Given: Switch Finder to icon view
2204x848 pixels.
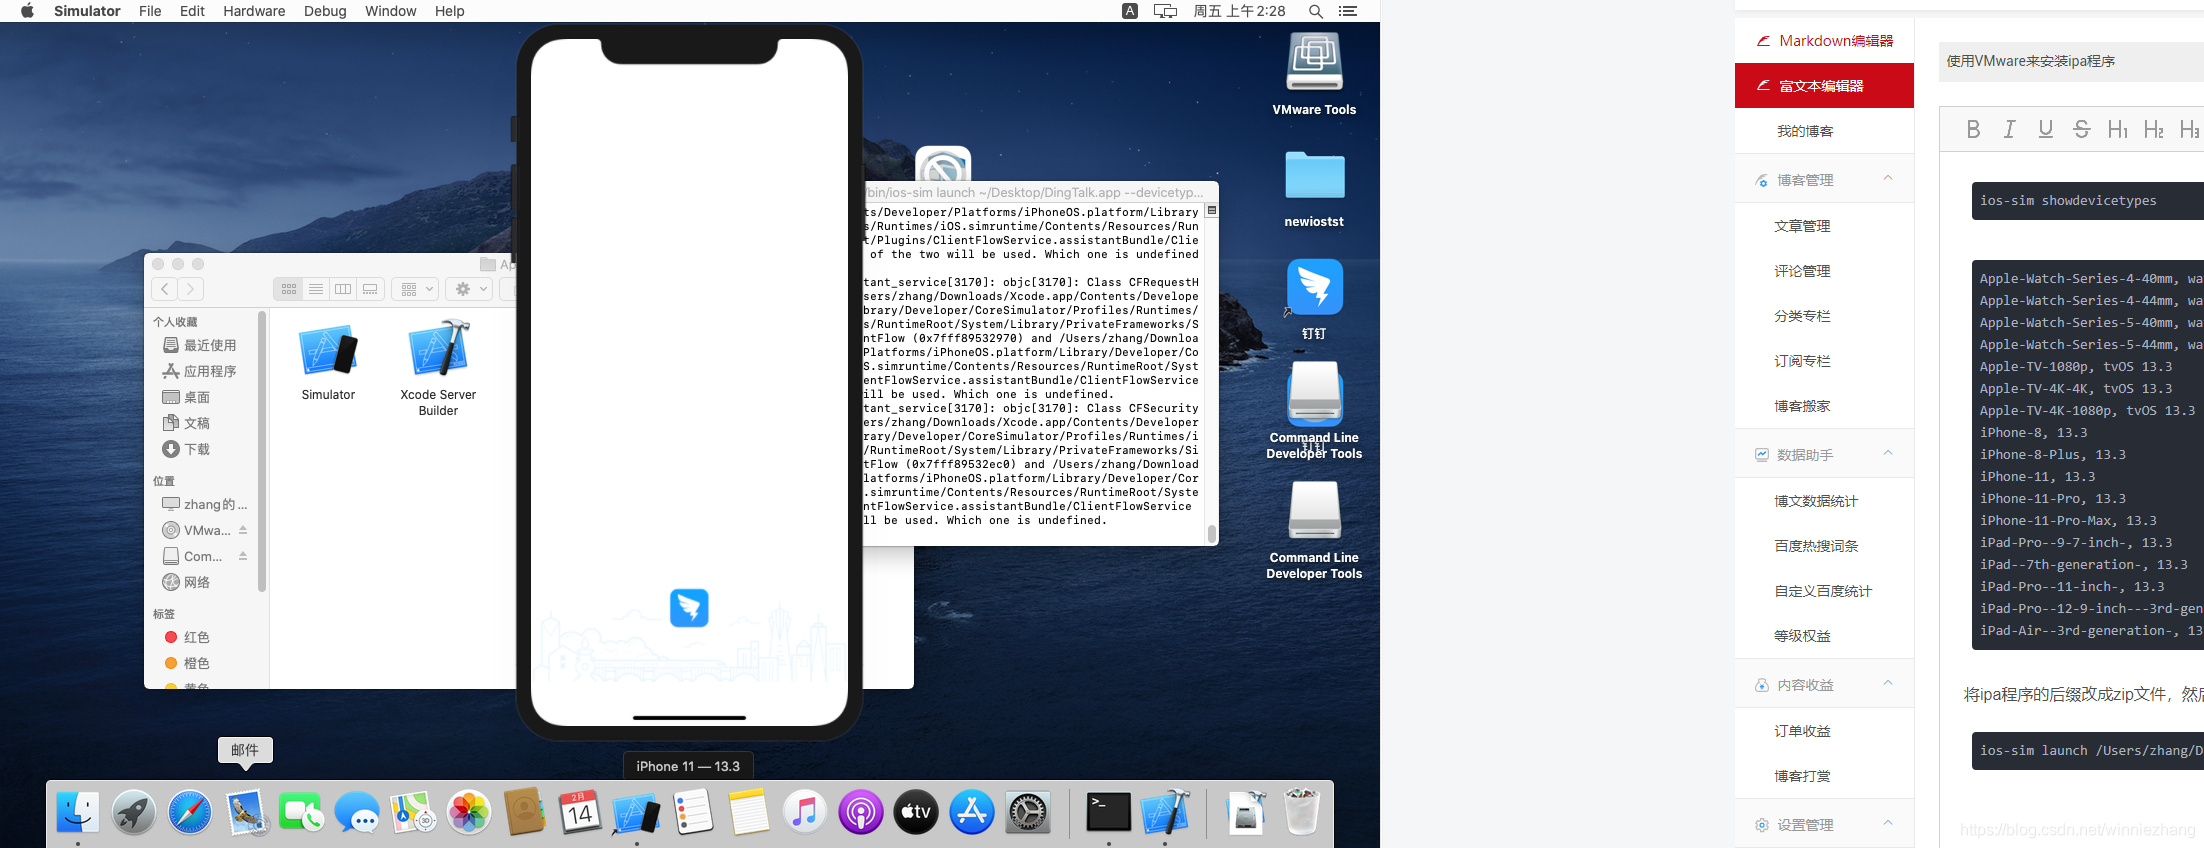Looking at the screenshot, I should coord(289,289).
